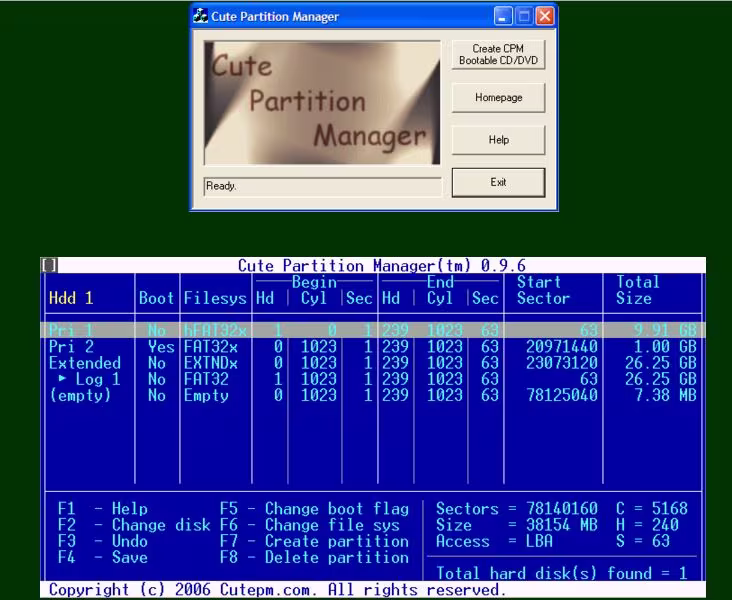Screen dimensions: 732x600
Task: Click the arrow marker beside Log 1
Action: 62,378
